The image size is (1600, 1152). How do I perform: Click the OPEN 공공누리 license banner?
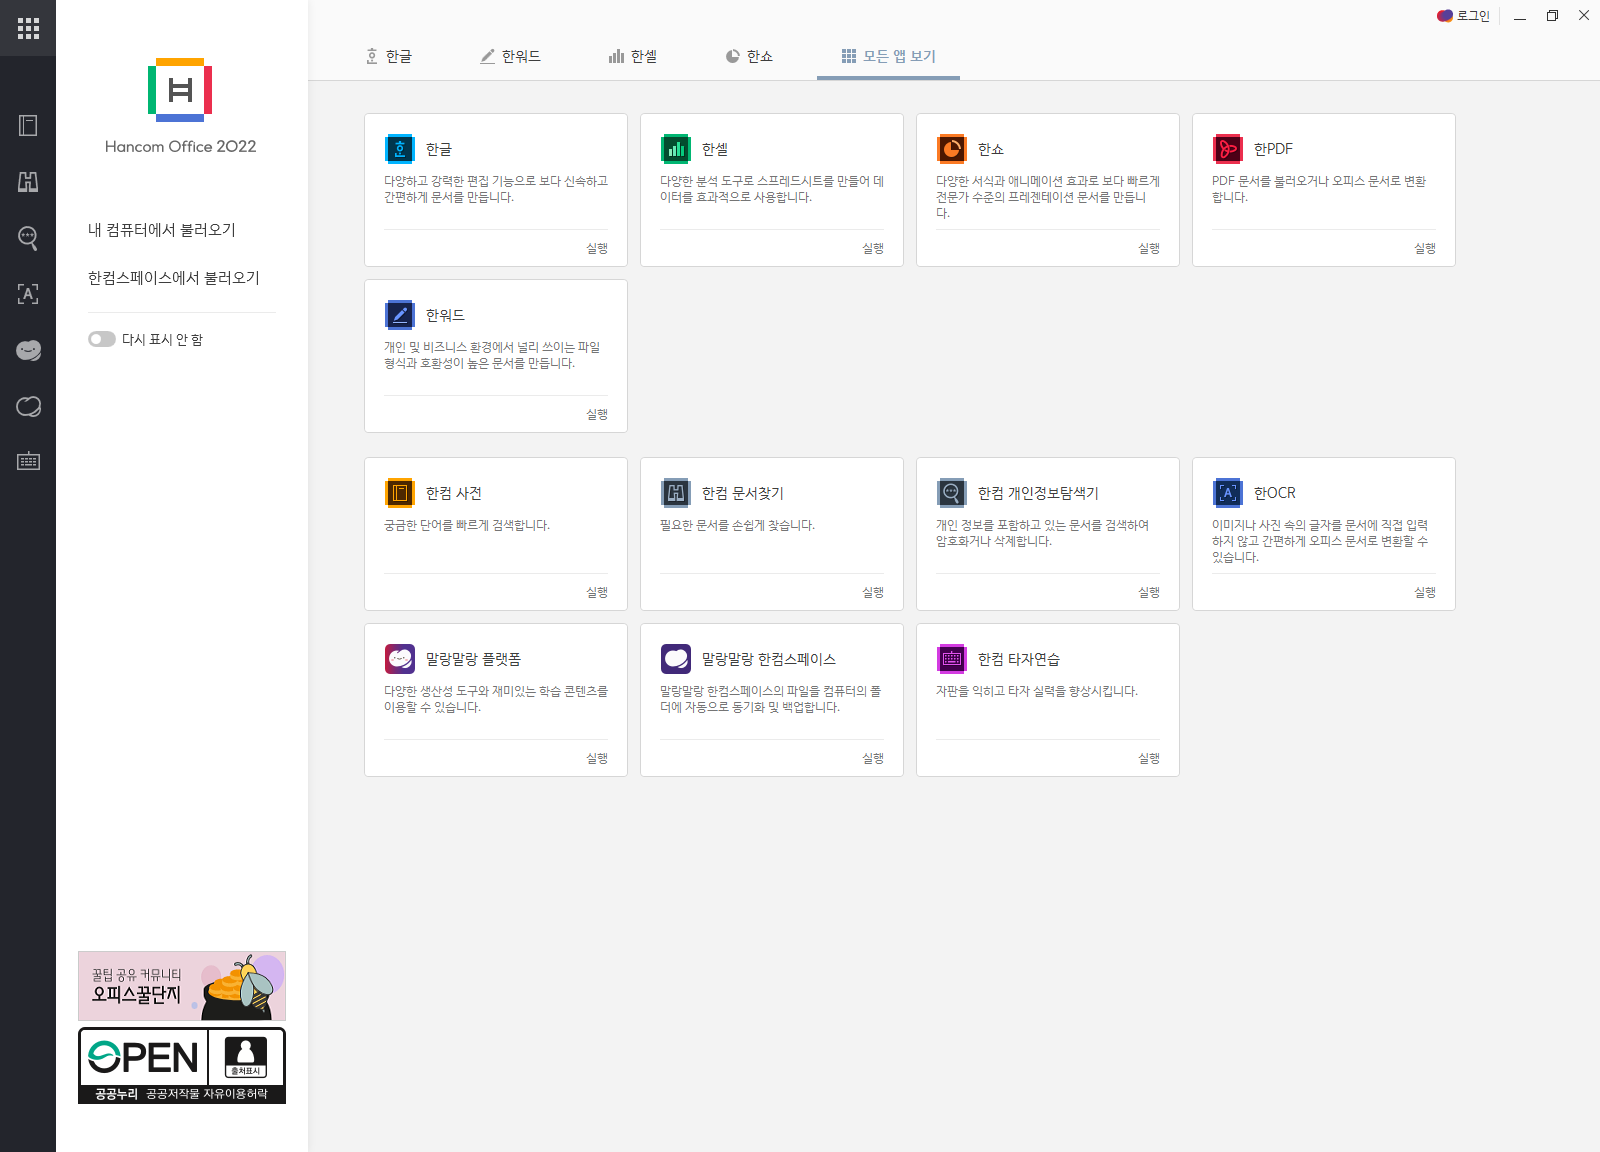[x=182, y=1066]
